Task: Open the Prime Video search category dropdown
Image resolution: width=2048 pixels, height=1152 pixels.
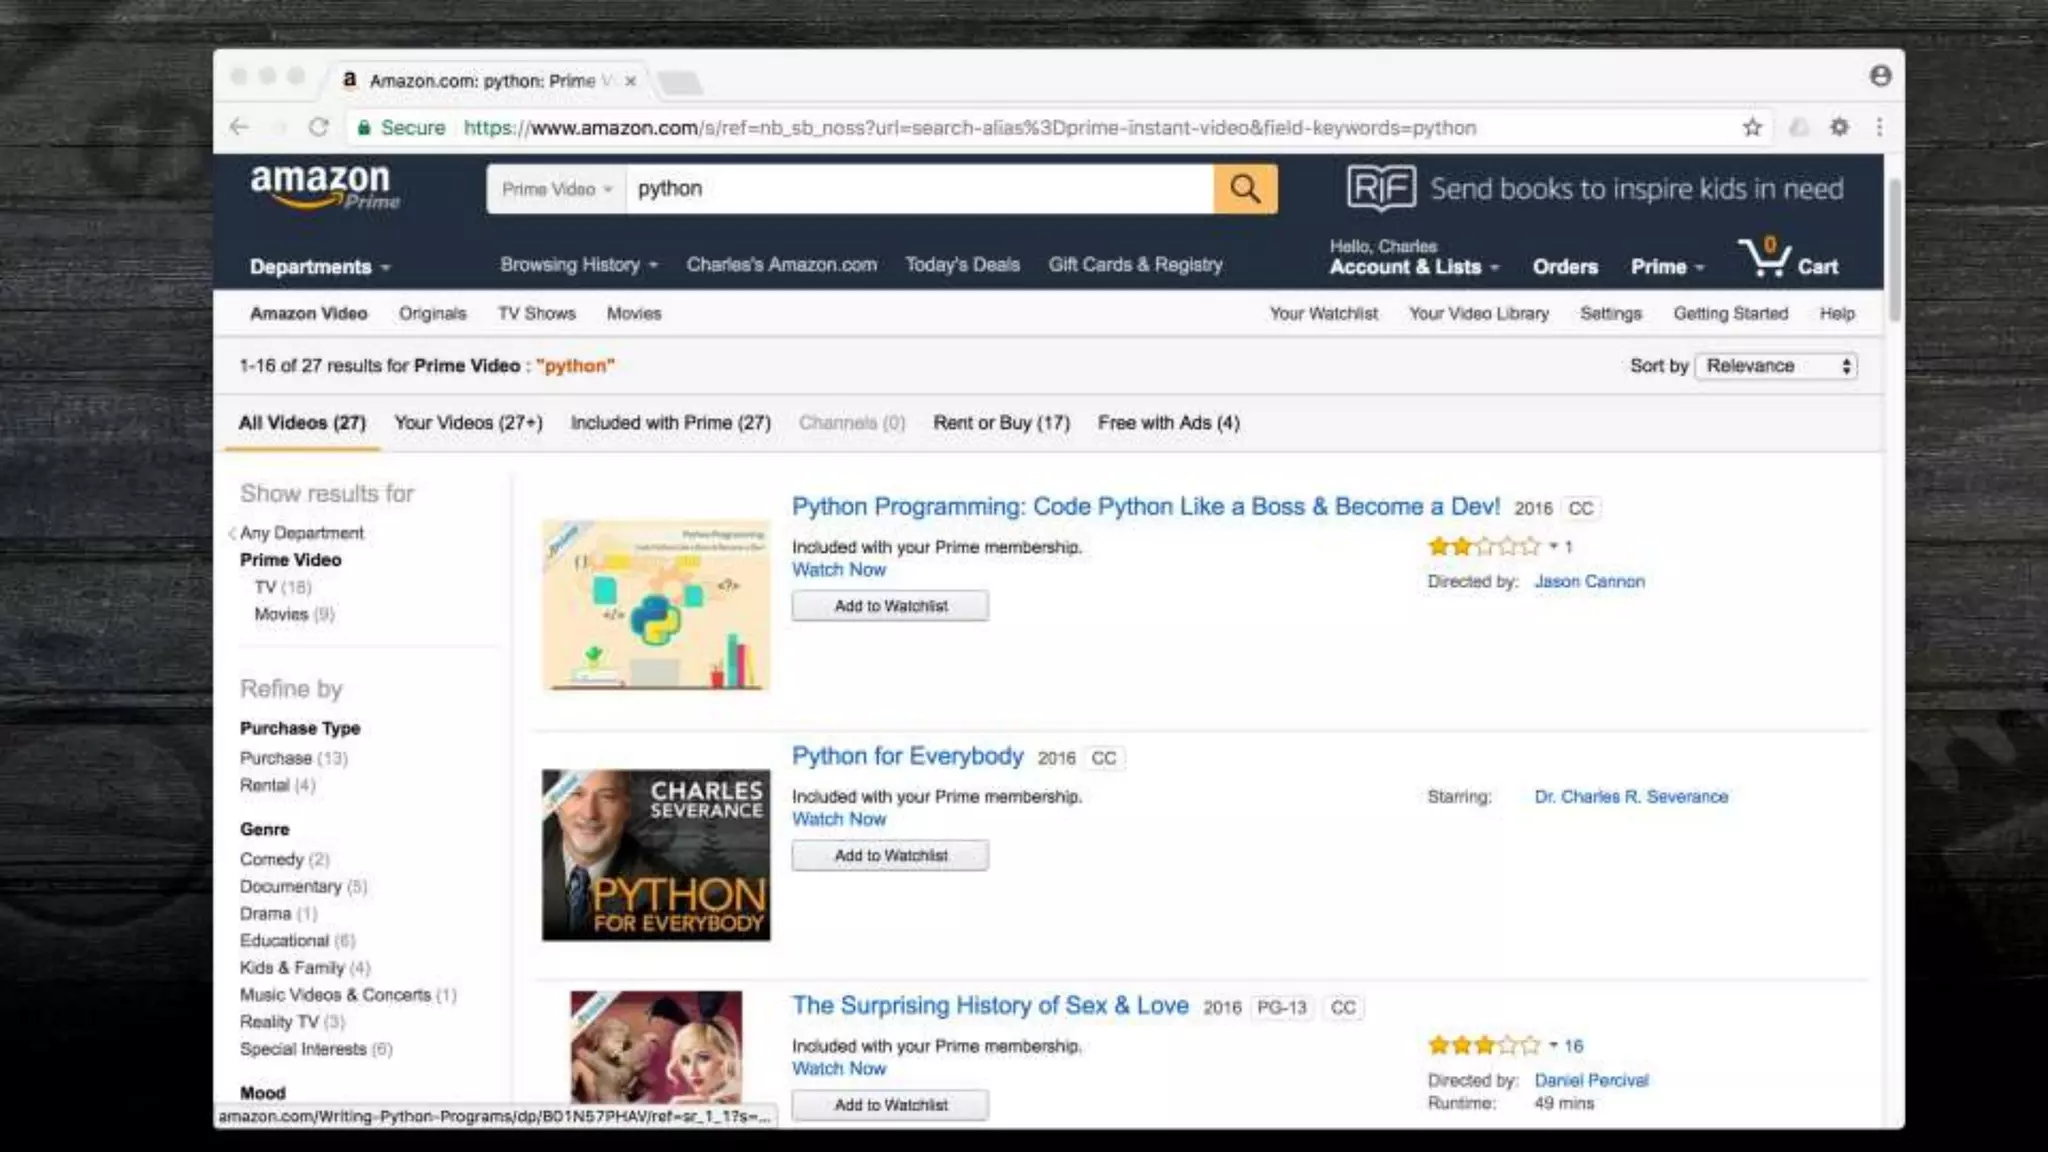Action: pyautogui.click(x=556, y=189)
